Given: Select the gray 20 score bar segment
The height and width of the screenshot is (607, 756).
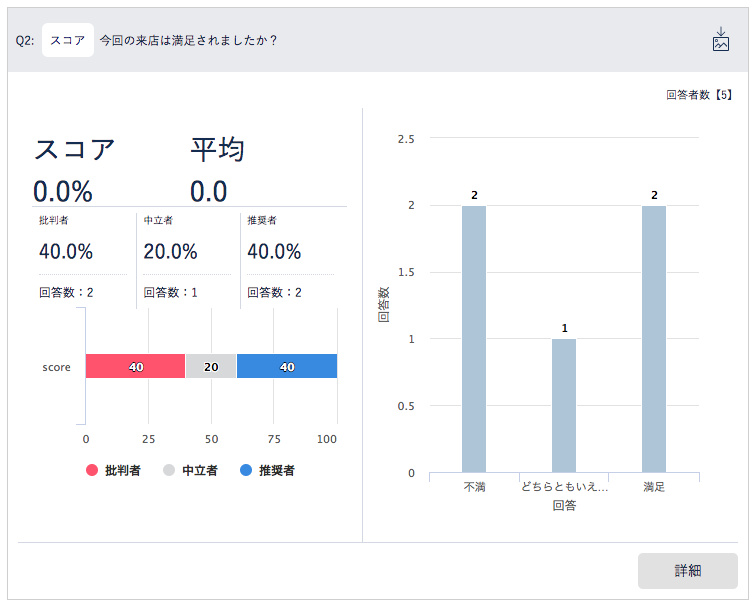Looking at the screenshot, I should coord(211,366).
